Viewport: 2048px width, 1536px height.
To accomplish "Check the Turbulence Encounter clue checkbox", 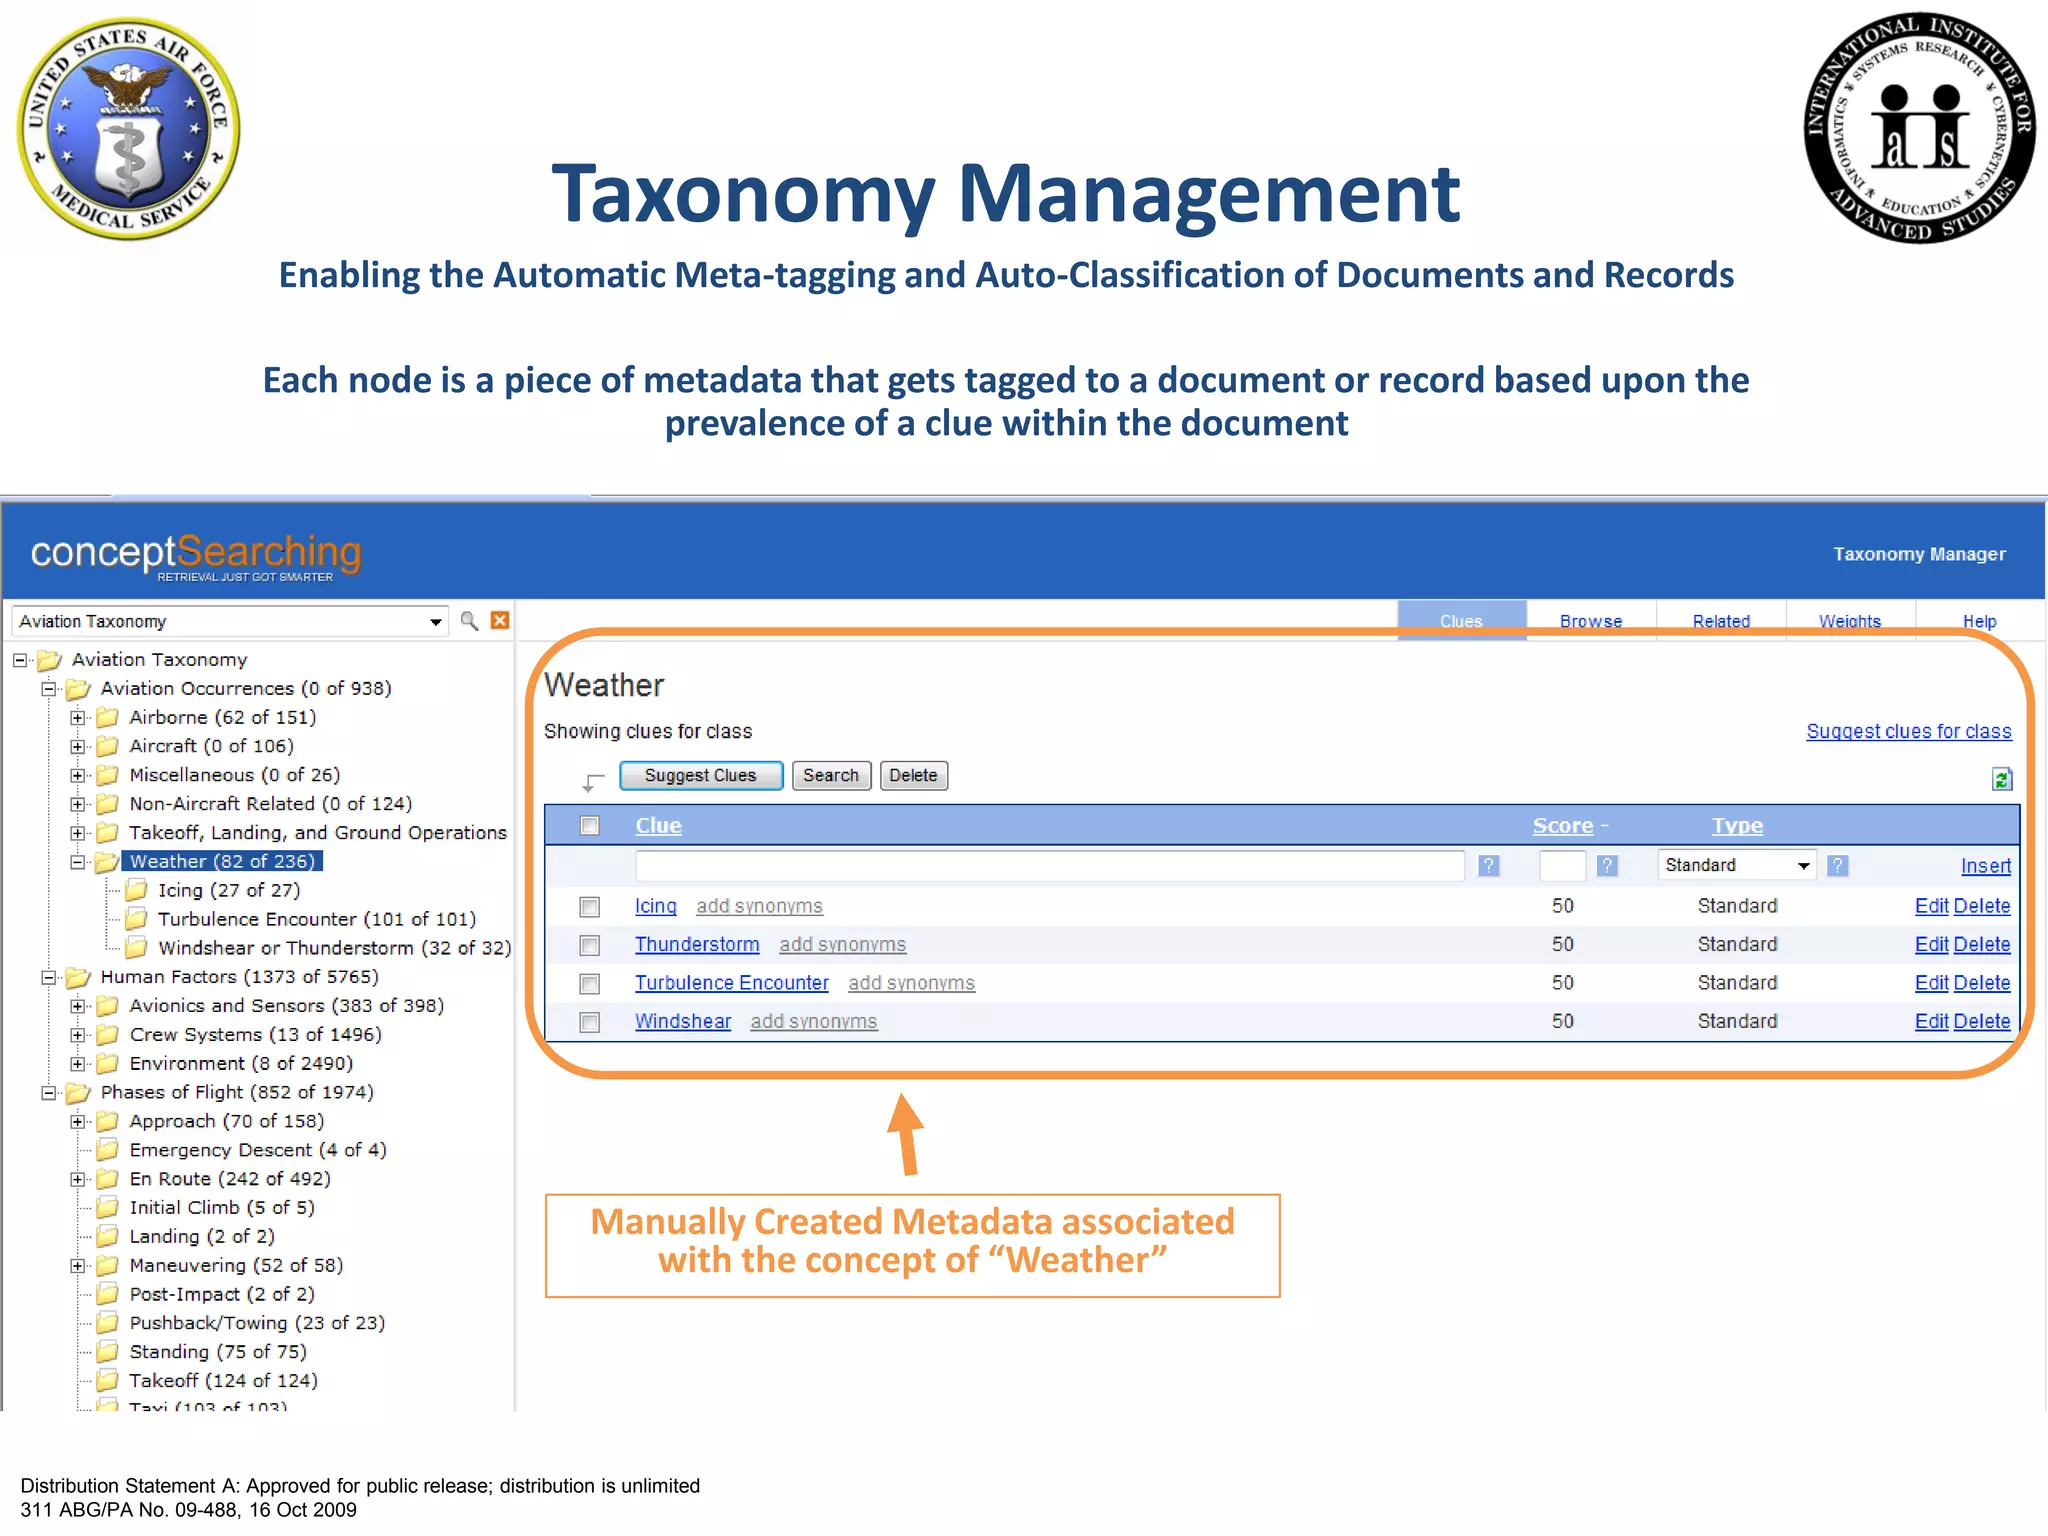I will 590,984.
